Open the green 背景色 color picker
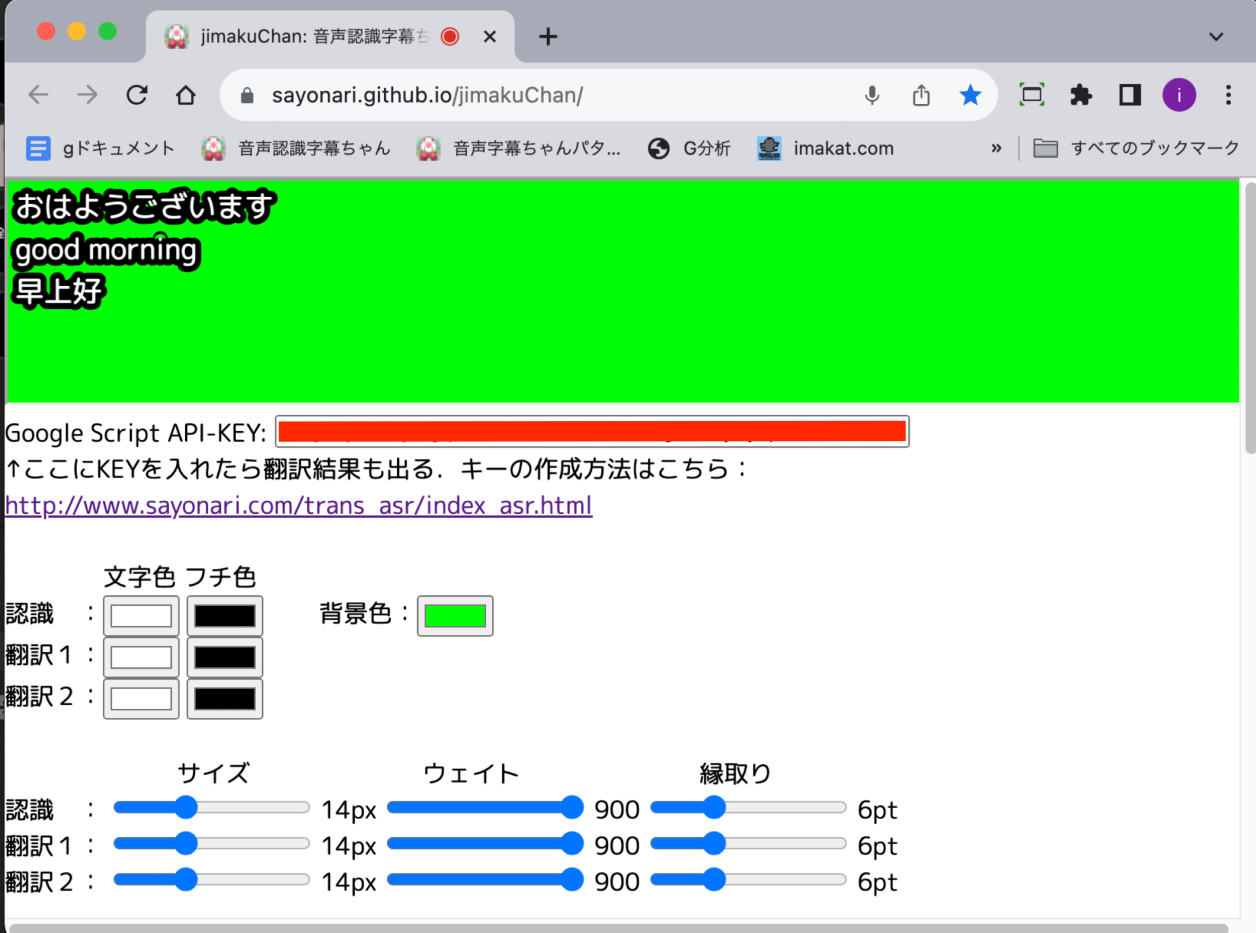Image resolution: width=1256 pixels, height=933 pixels. (455, 616)
